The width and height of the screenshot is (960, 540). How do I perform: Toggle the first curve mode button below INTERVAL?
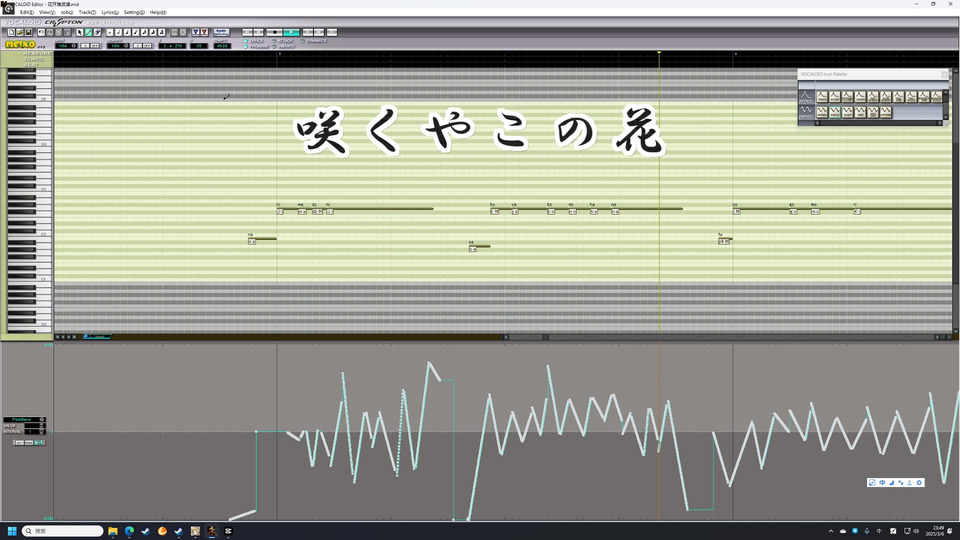tap(20, 443)
